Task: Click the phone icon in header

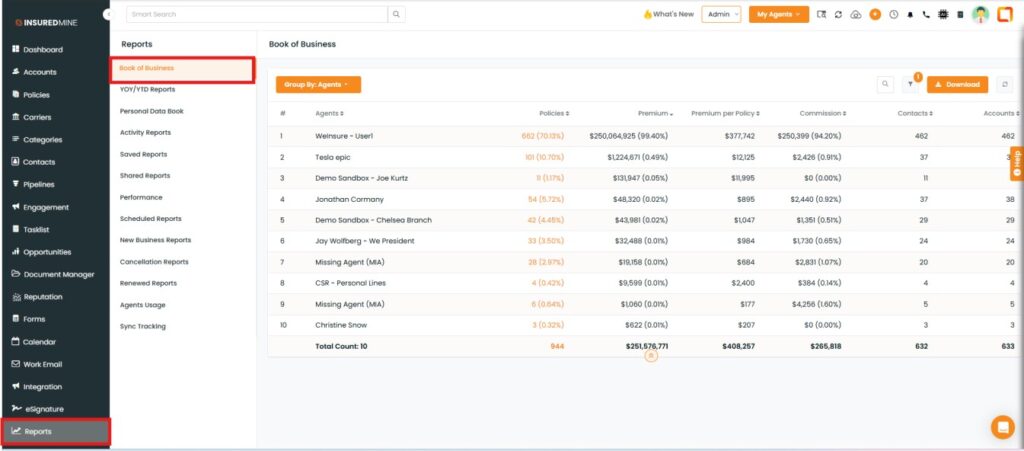Action: coord(925,15)
